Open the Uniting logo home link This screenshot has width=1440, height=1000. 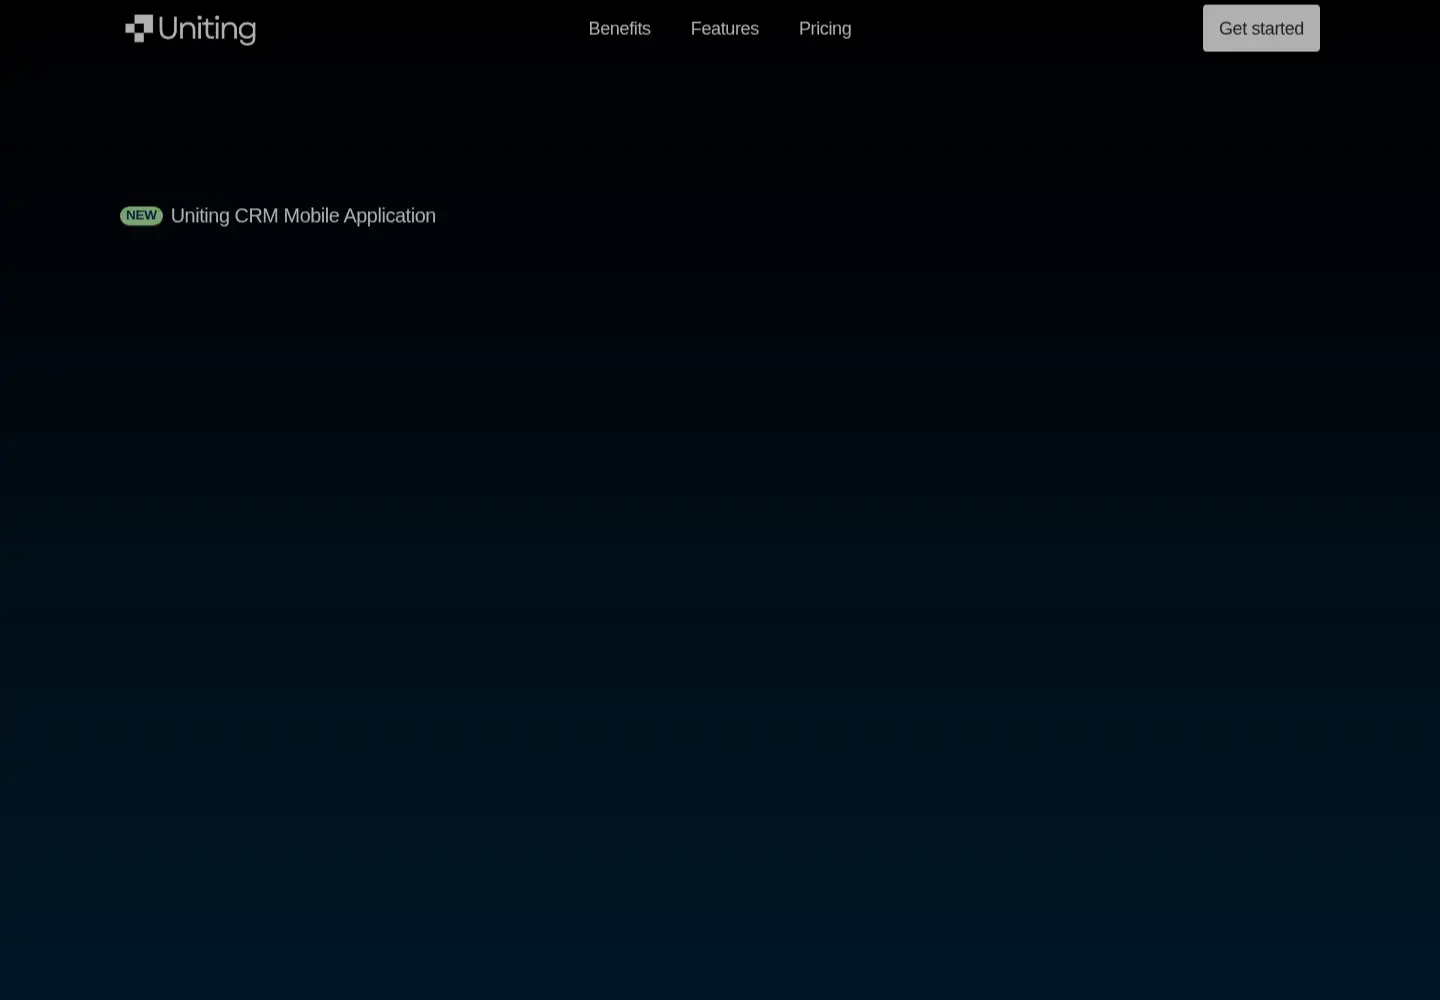[190, 29]
